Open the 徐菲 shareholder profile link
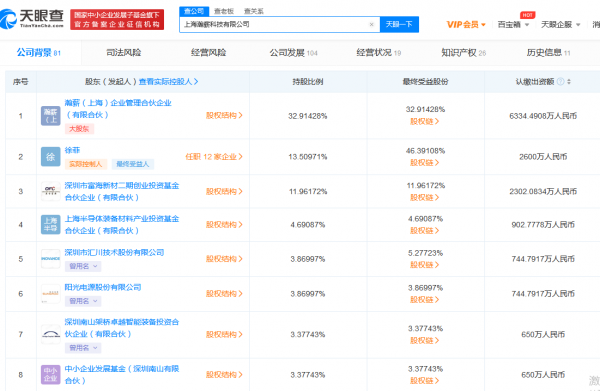The height and width of the screenshot is (391, 600). pyautogui.click(x=72, y=150)
